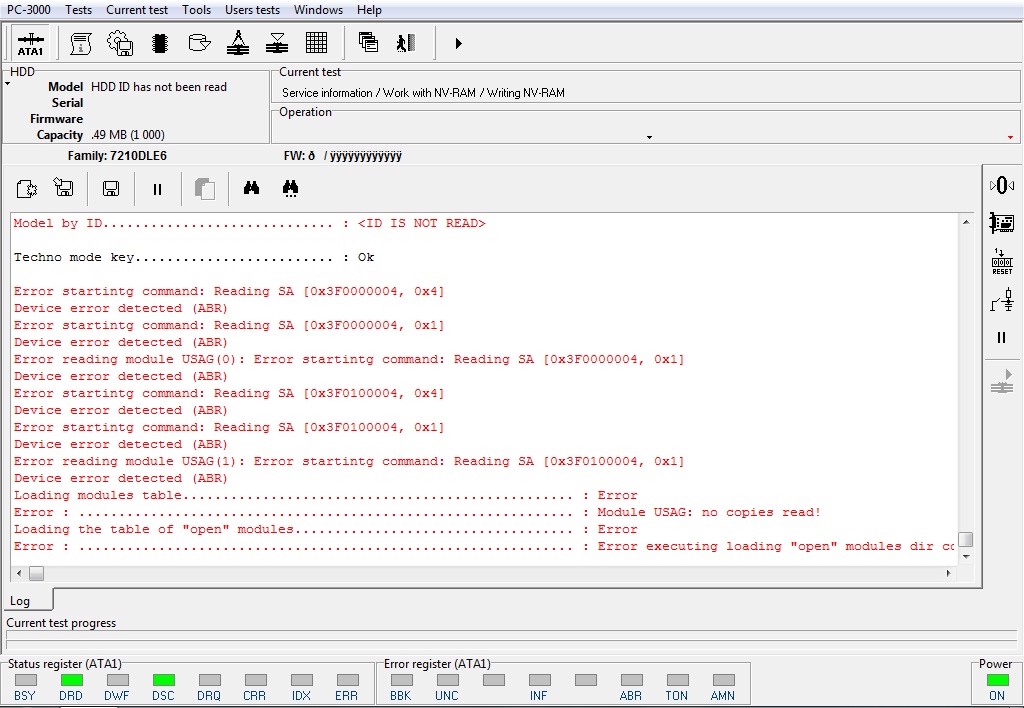Click the pause icon in right sidebar
The width and height of the screenshot is (1024, 708).
[x=1001, y=338]
